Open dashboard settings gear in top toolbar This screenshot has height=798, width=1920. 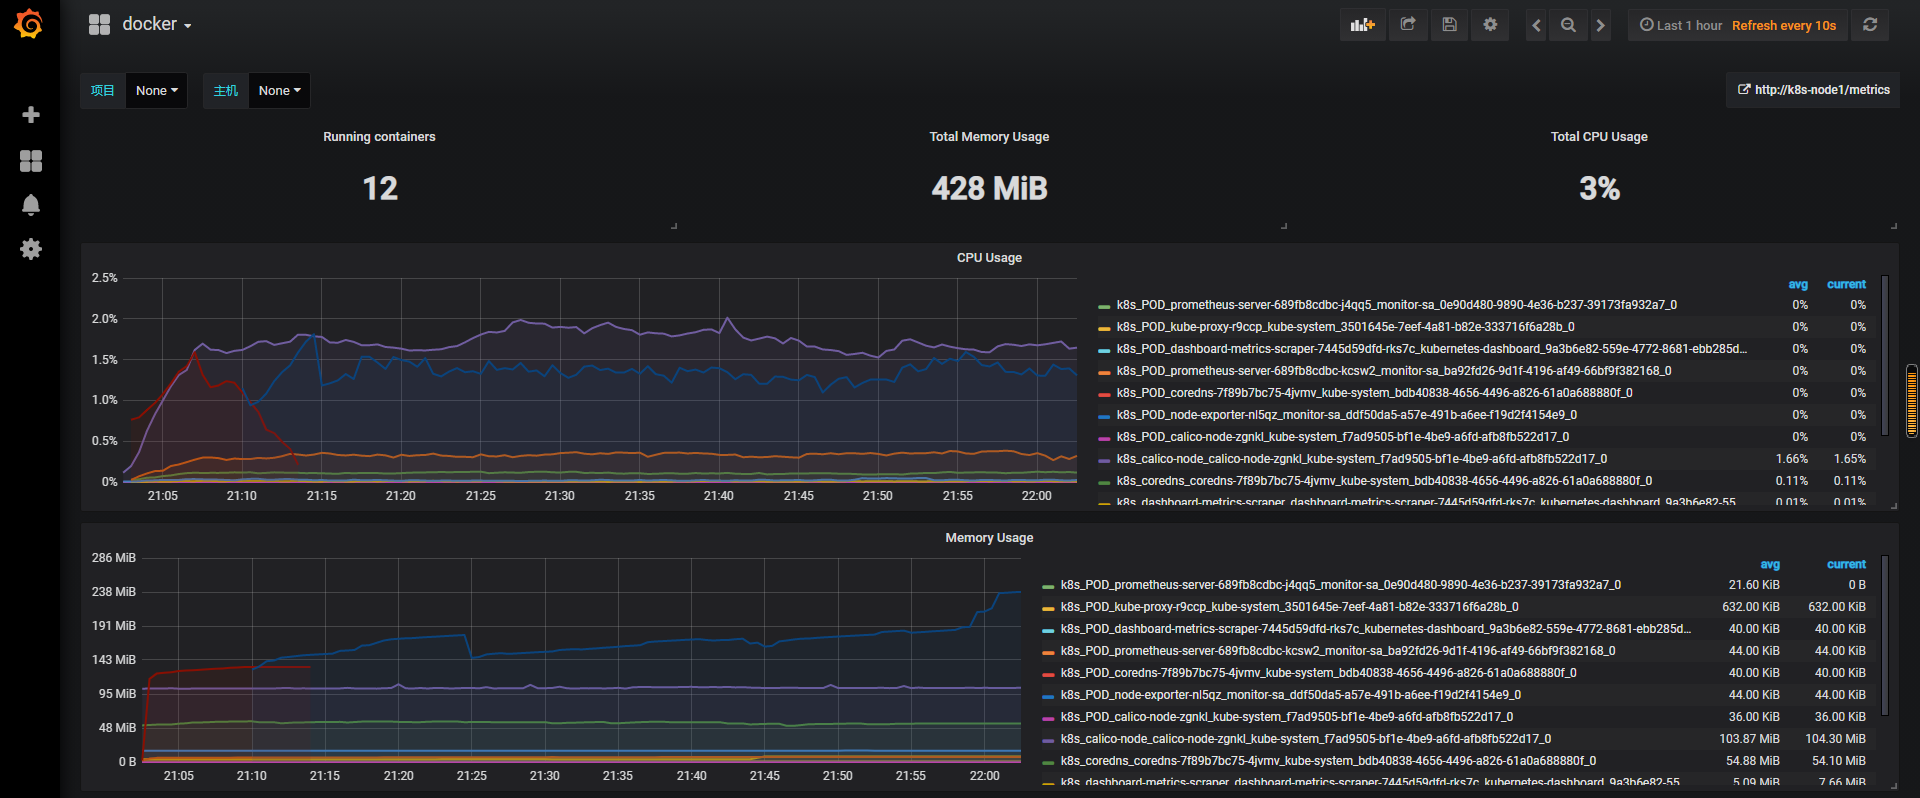1490,25
